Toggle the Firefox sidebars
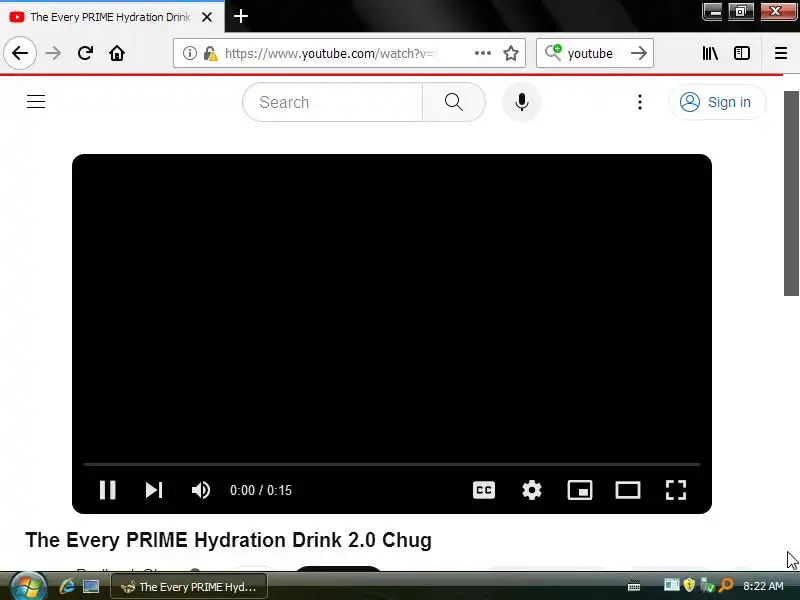The width and height of the screenshot is (800, 600). point(742,53)
